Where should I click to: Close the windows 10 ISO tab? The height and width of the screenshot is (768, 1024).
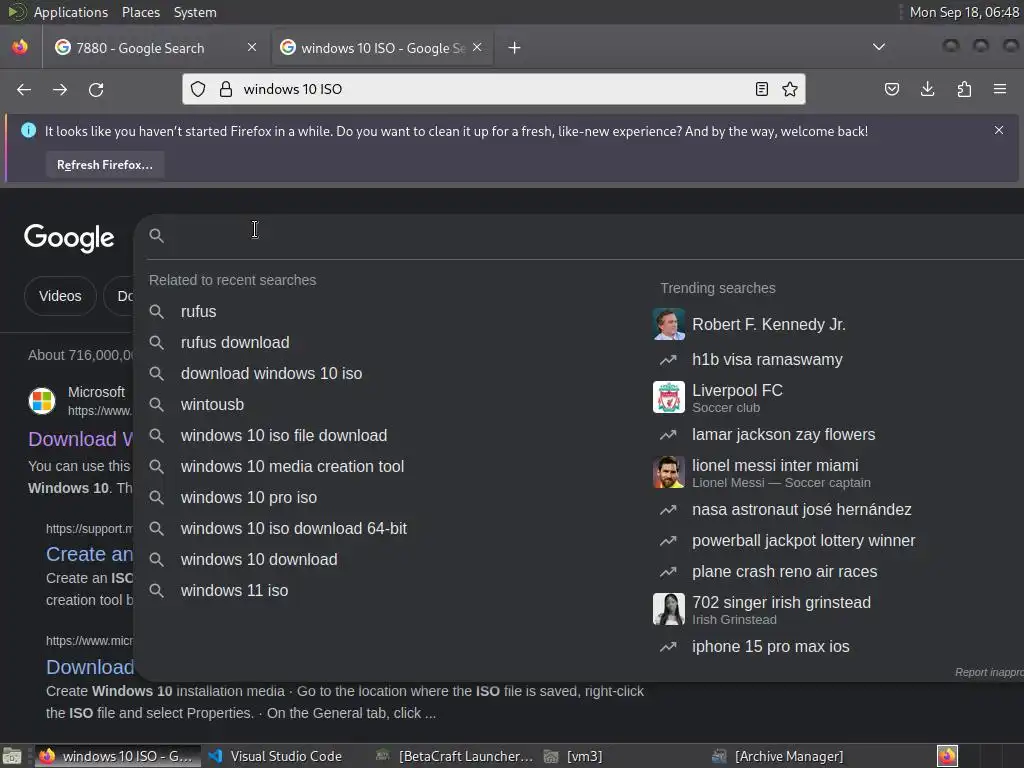click(x=477, y=47)
